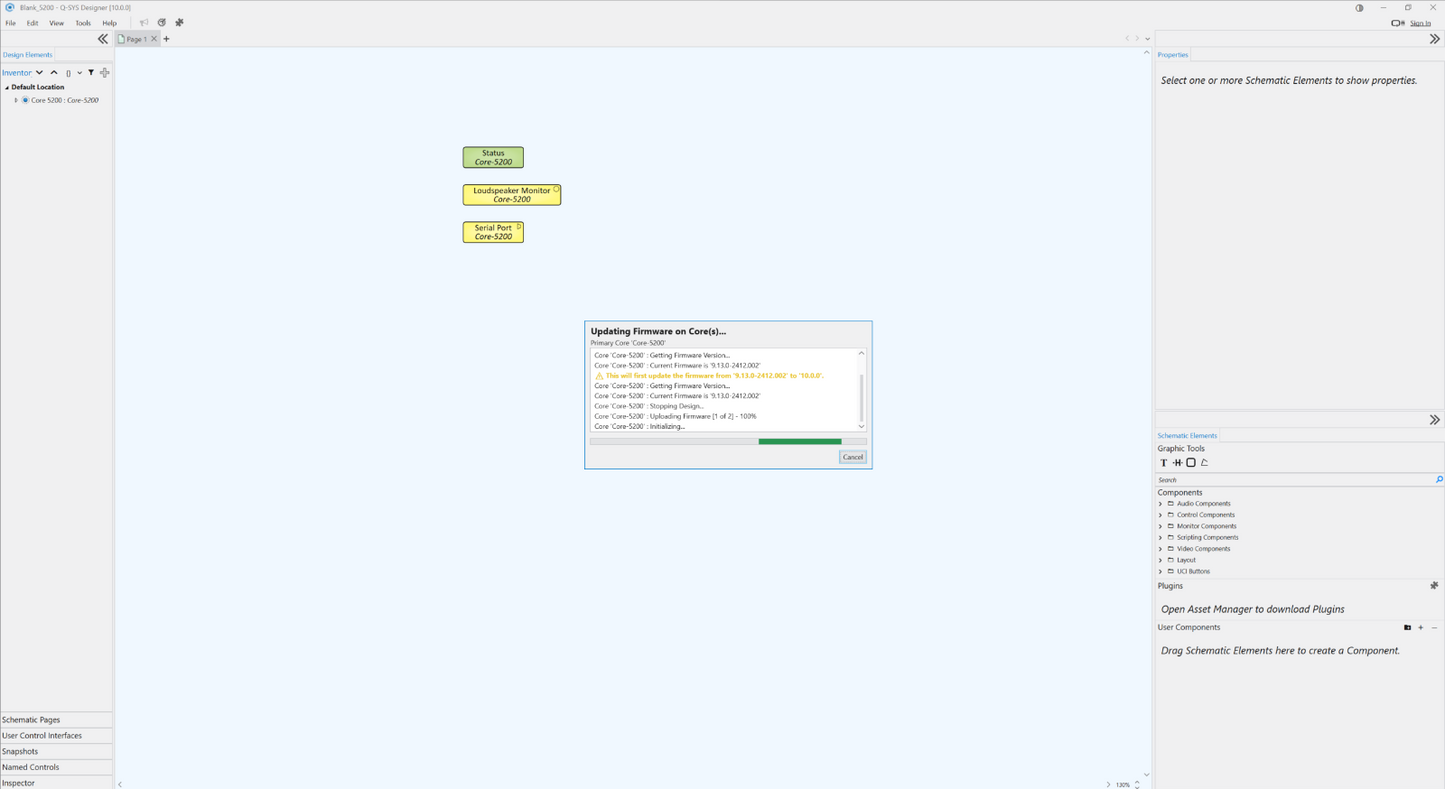This screenshot has height=789, width=1445.
Task: Collapse the Default Location group
Action: (6, 87)
